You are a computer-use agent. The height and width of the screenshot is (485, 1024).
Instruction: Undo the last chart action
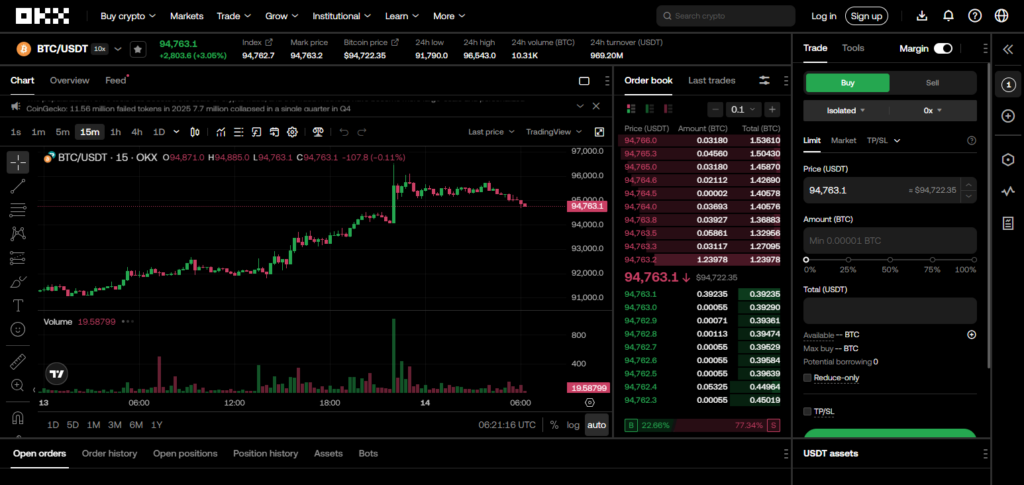point(344,132)
